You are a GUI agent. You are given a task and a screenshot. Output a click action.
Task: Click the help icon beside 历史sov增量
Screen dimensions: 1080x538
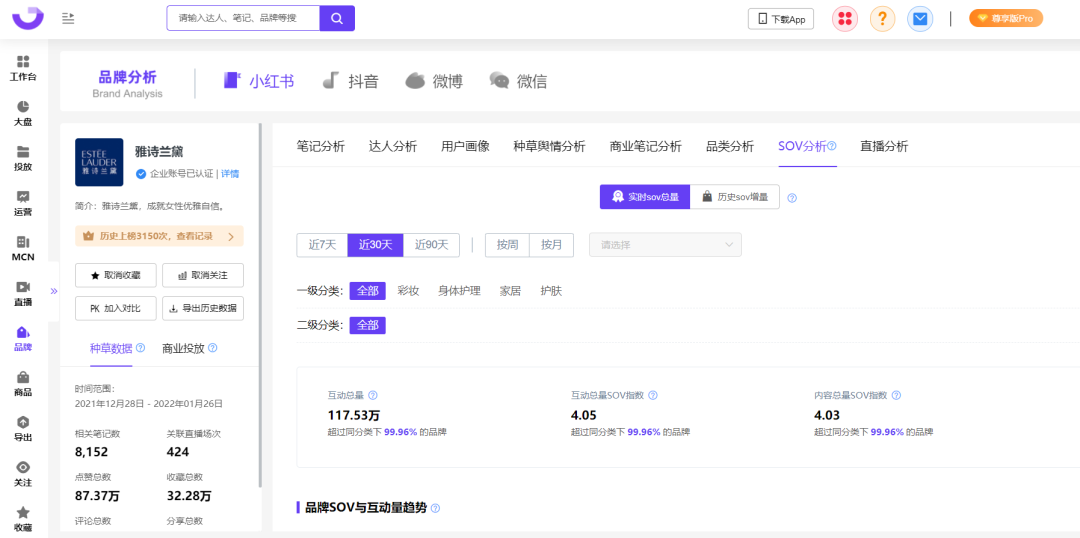point(792,198)
